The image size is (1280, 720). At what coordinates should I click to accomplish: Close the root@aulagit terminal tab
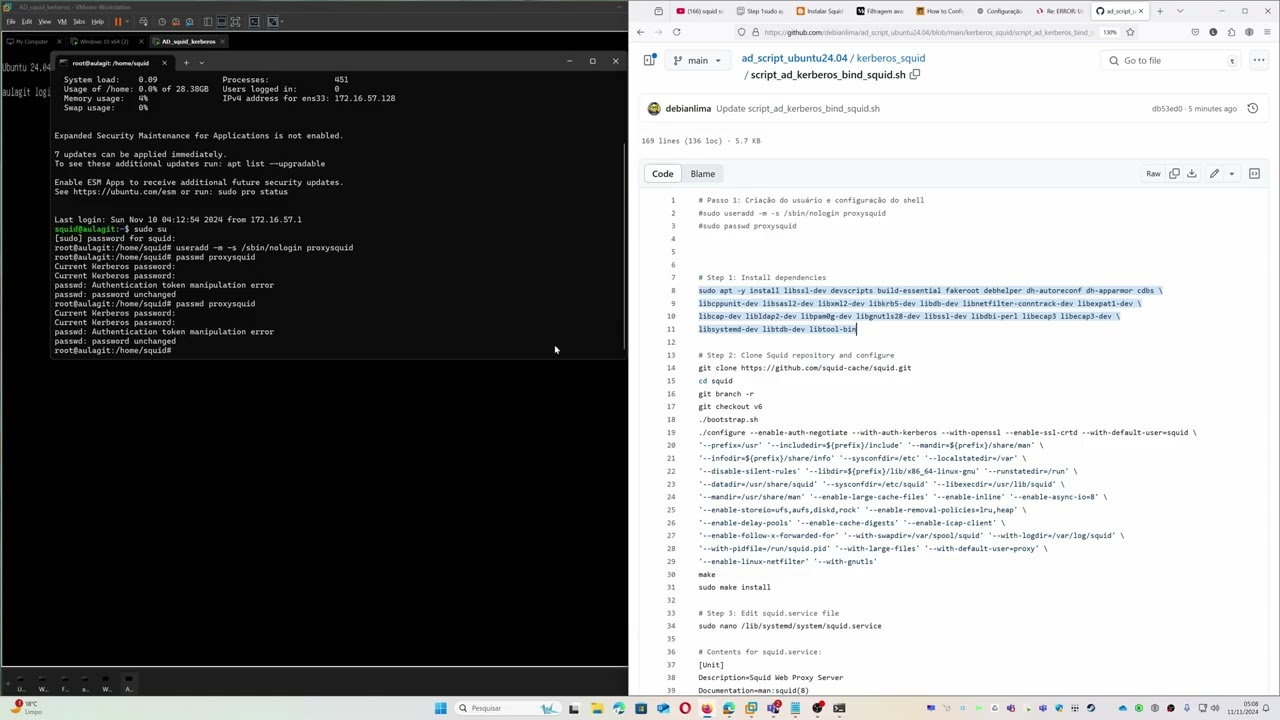click(164, 62)
